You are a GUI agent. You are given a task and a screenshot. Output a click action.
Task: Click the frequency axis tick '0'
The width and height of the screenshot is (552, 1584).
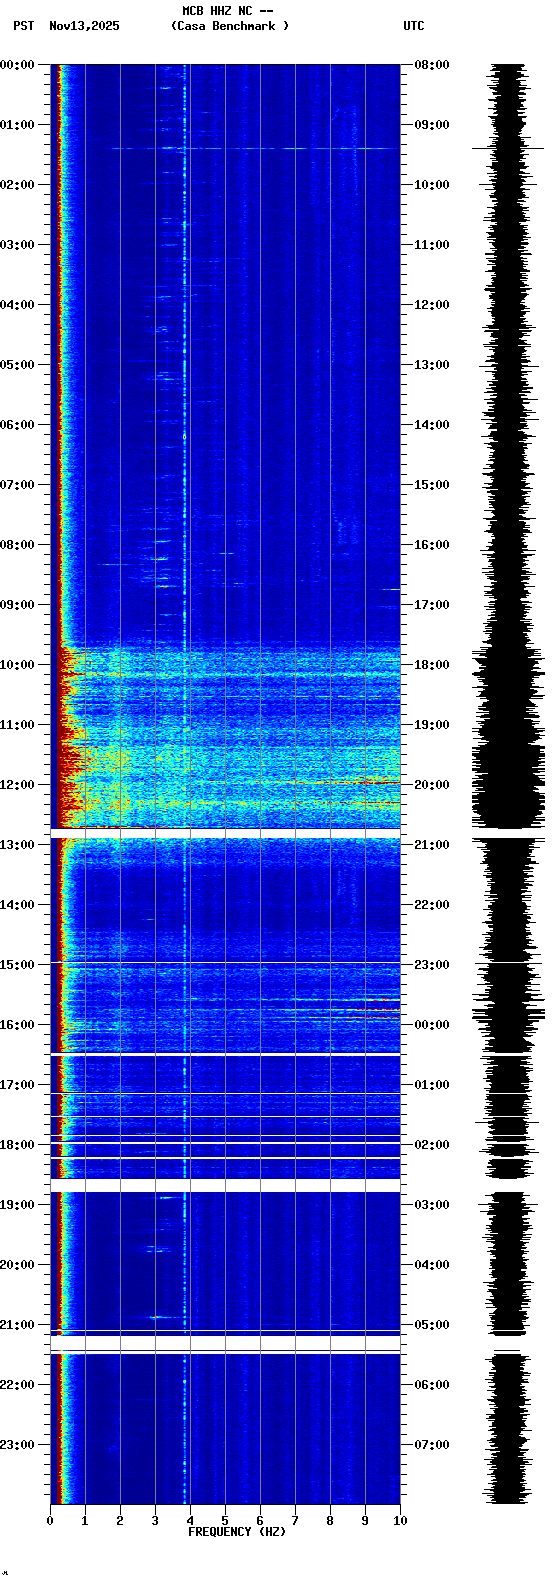coord(50,1521)
